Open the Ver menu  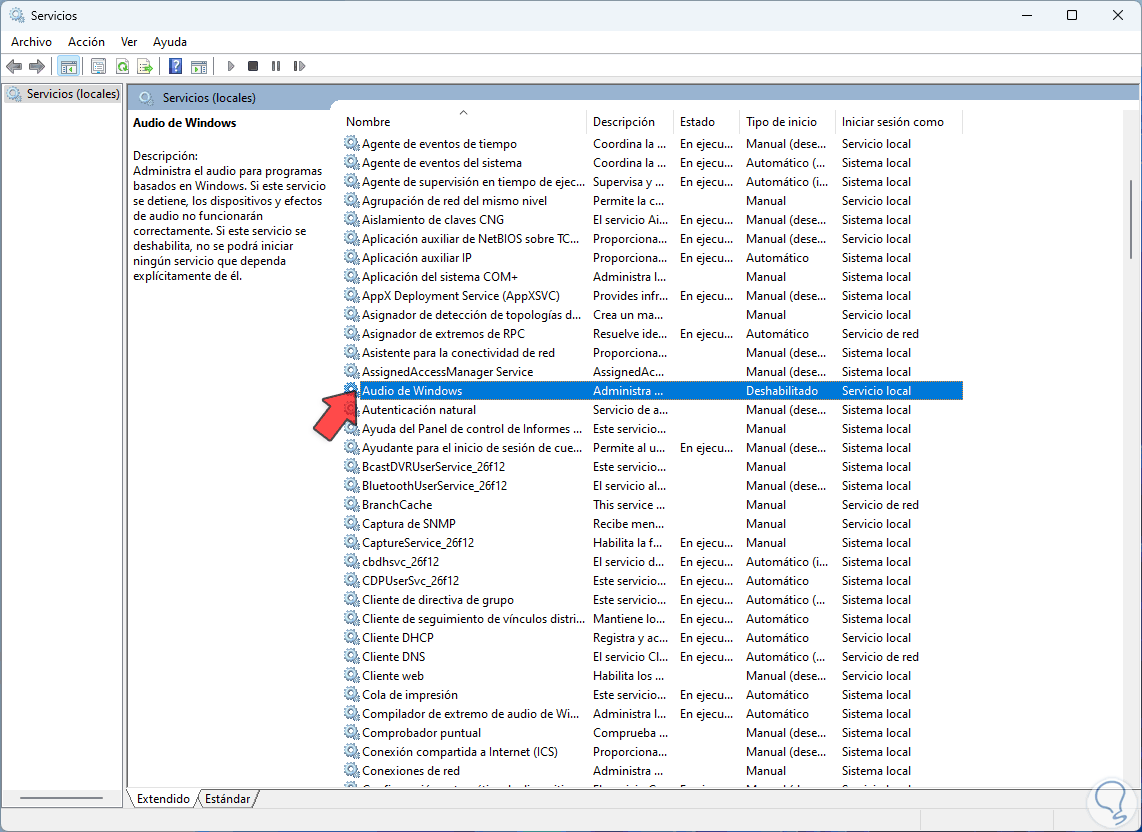point(129,42)
